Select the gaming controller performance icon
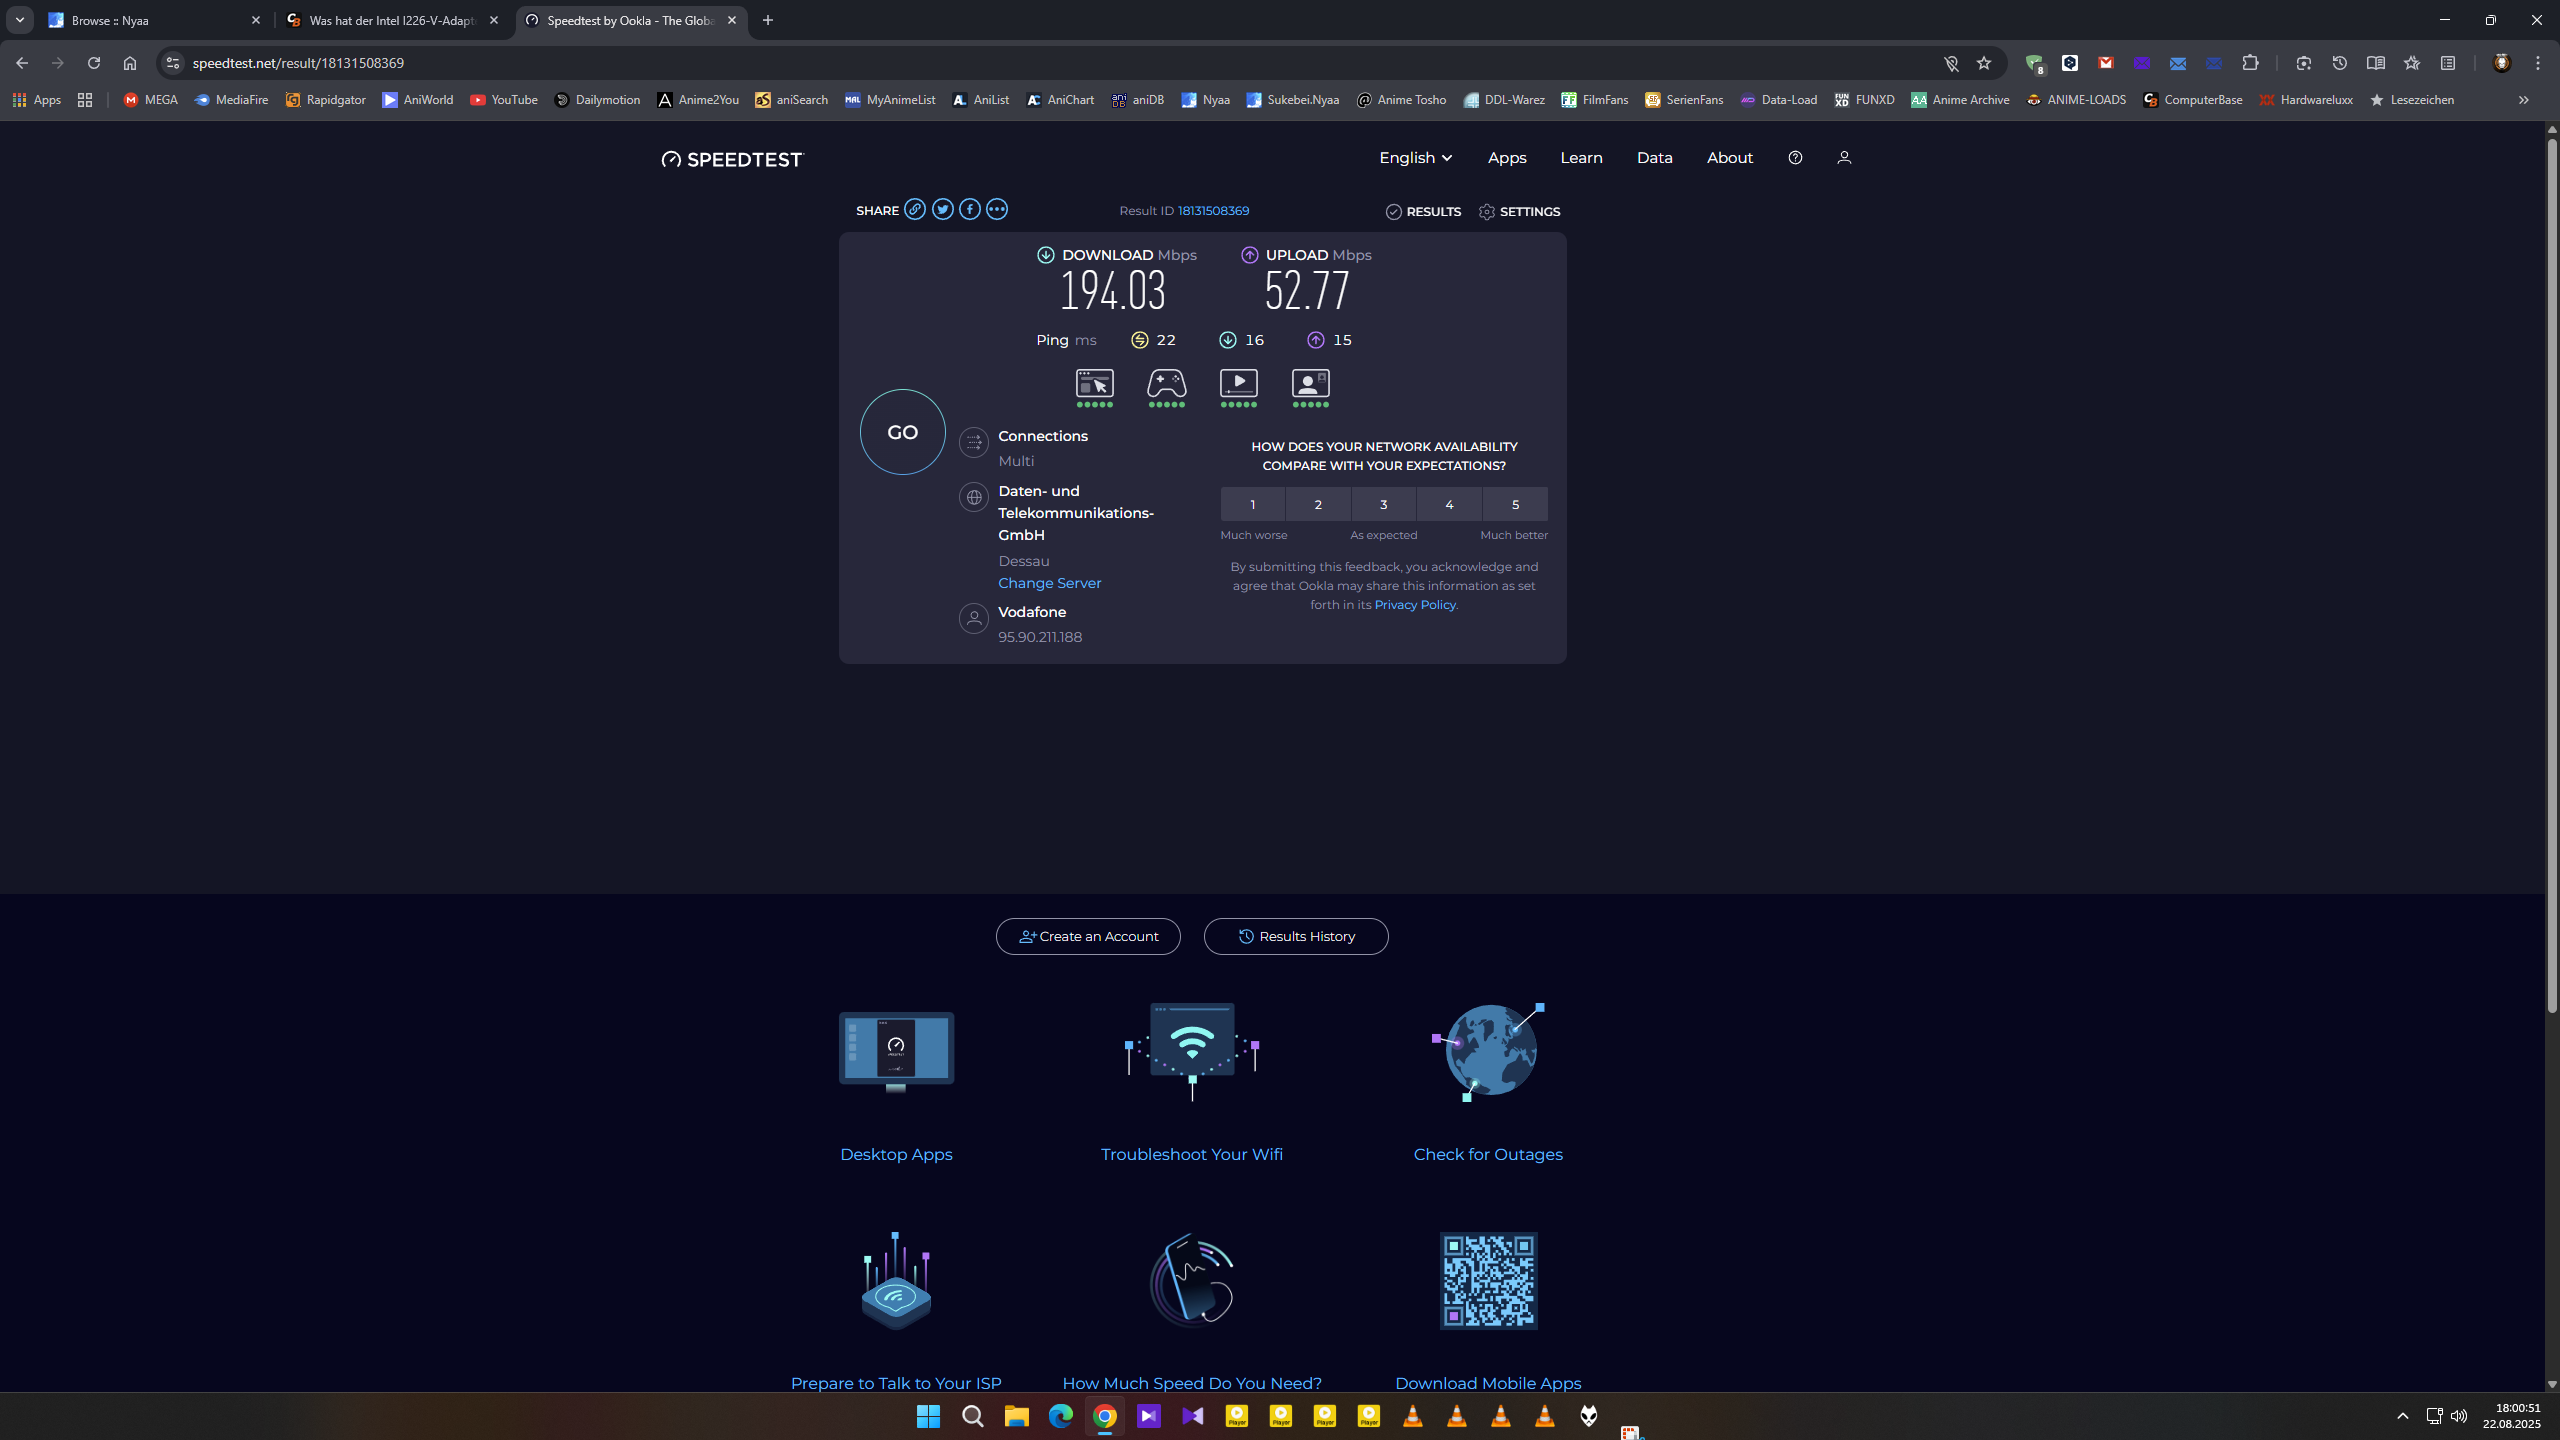 [1166, 384]
